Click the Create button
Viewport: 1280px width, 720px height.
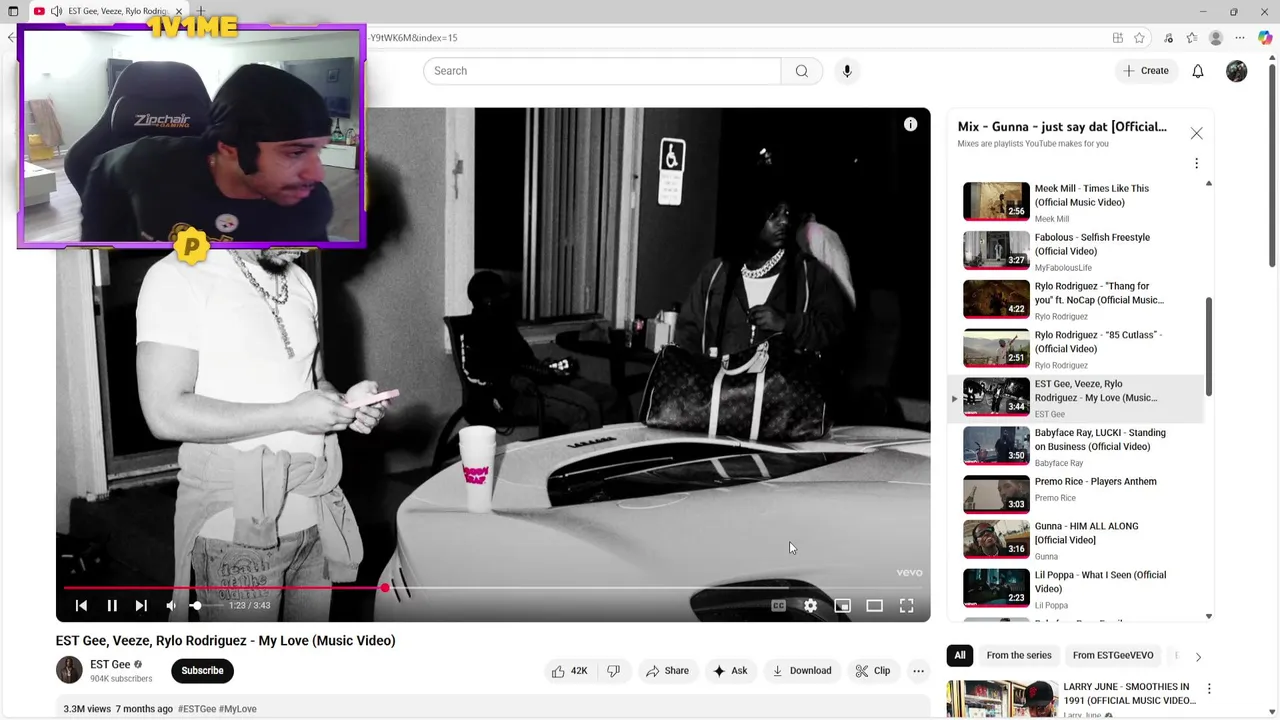(x=1146, y=71)
